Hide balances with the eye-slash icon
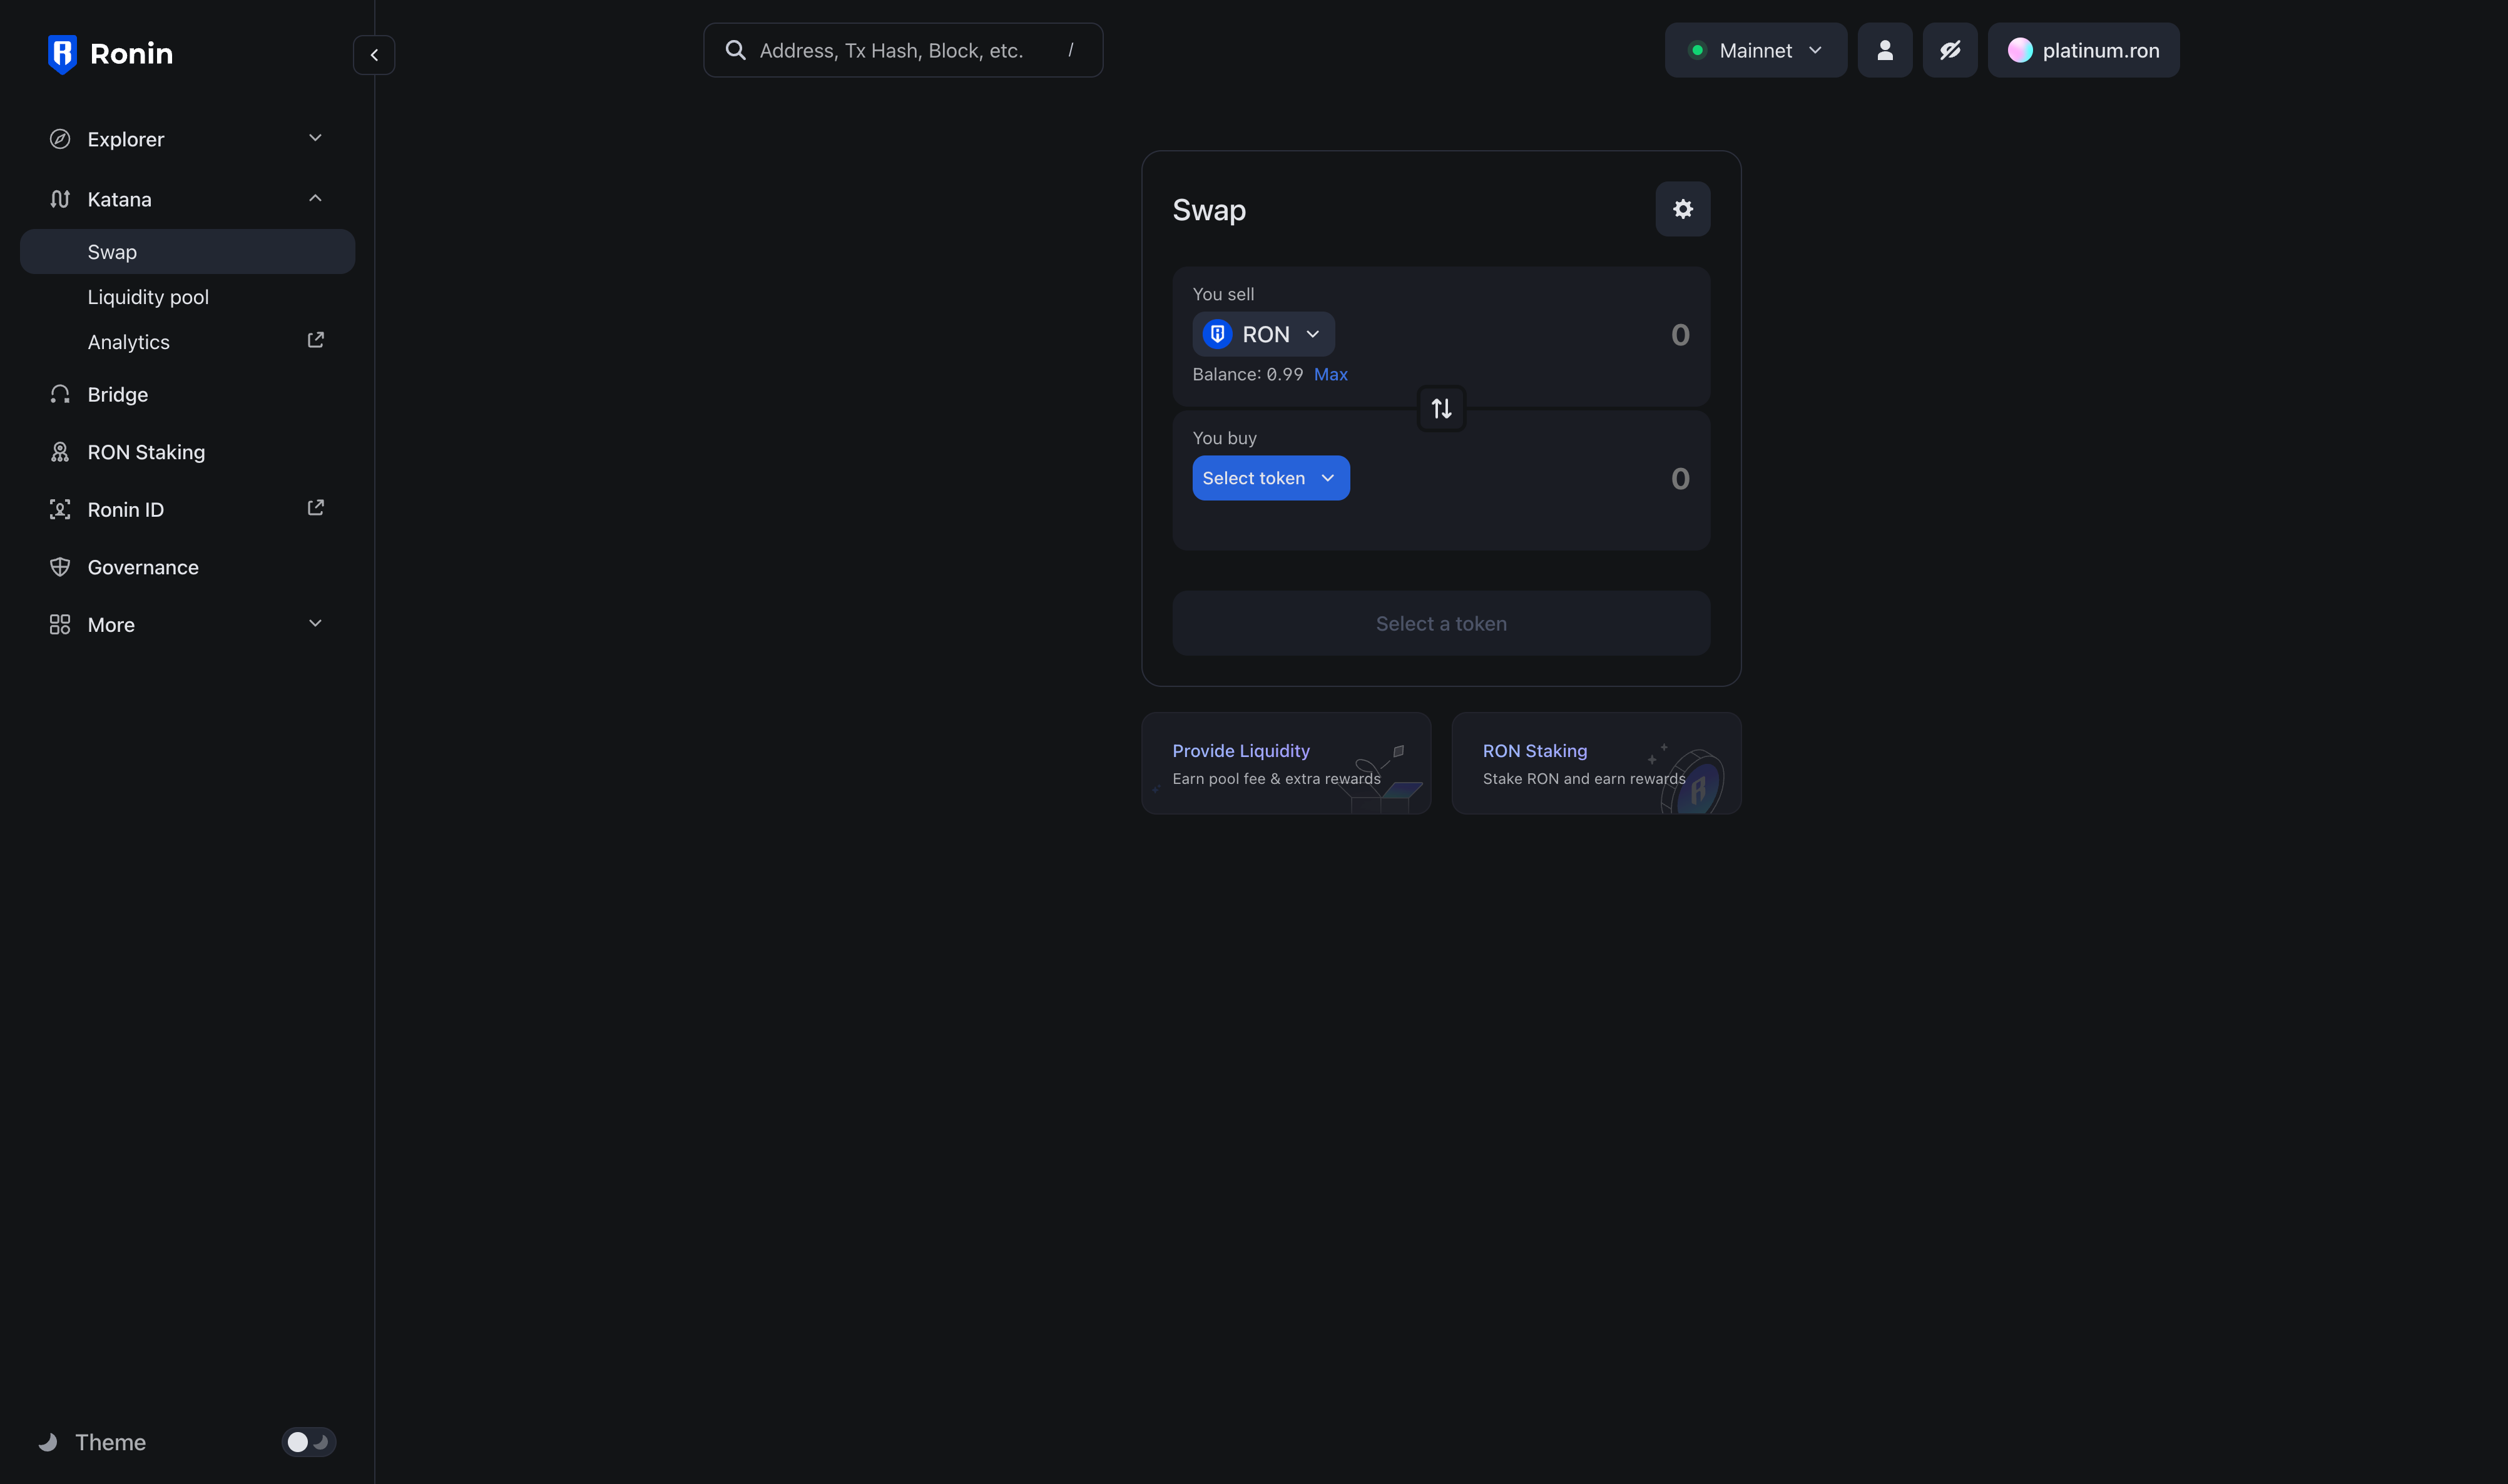This screenshot has width=2508, height=1484. (1950, 50)
